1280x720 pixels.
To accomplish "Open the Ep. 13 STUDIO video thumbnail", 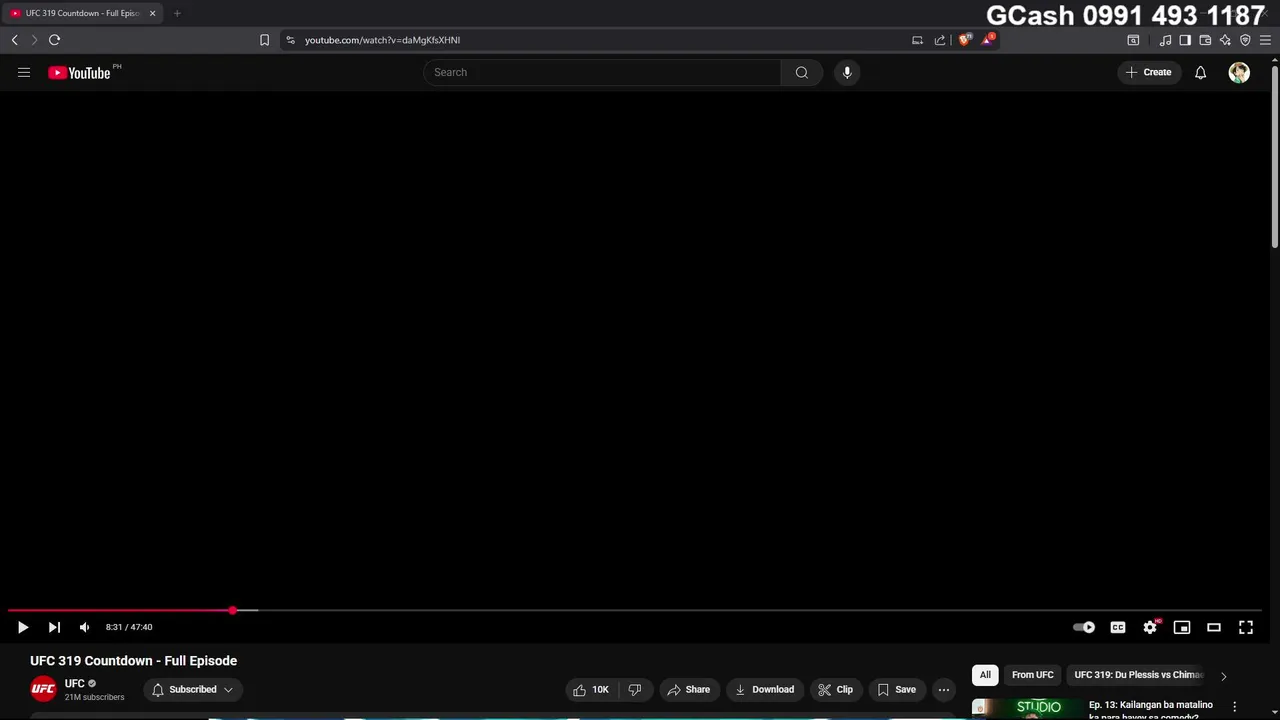I will [1027, 708].
